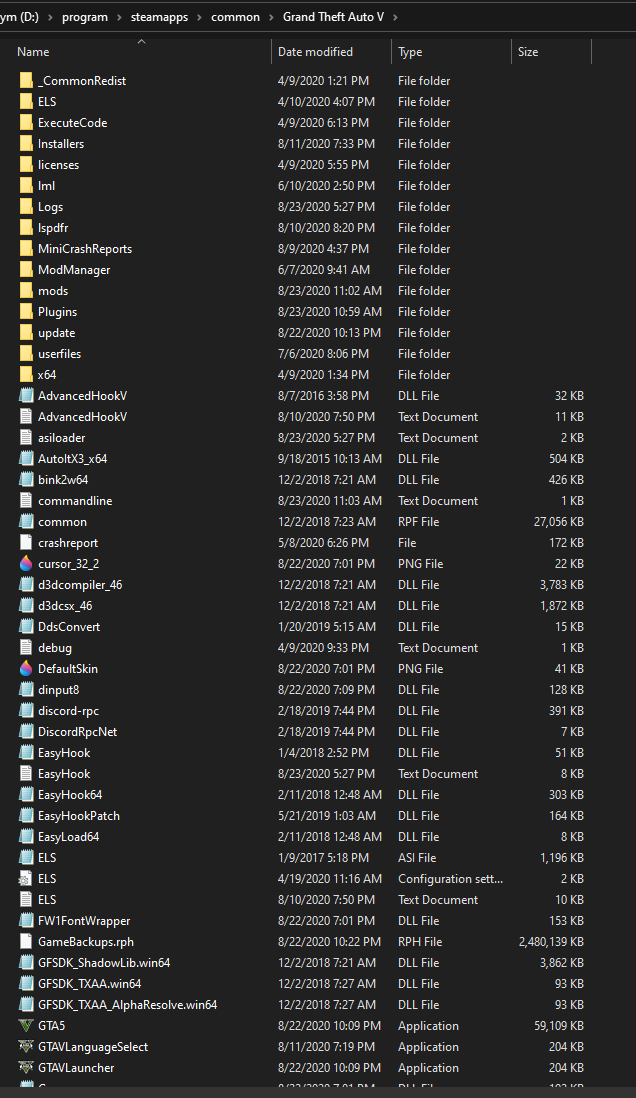This screenshot has width=636, height=1098.
Task: Click the ELS configuration settings file icon
Action: pos(26,879)
